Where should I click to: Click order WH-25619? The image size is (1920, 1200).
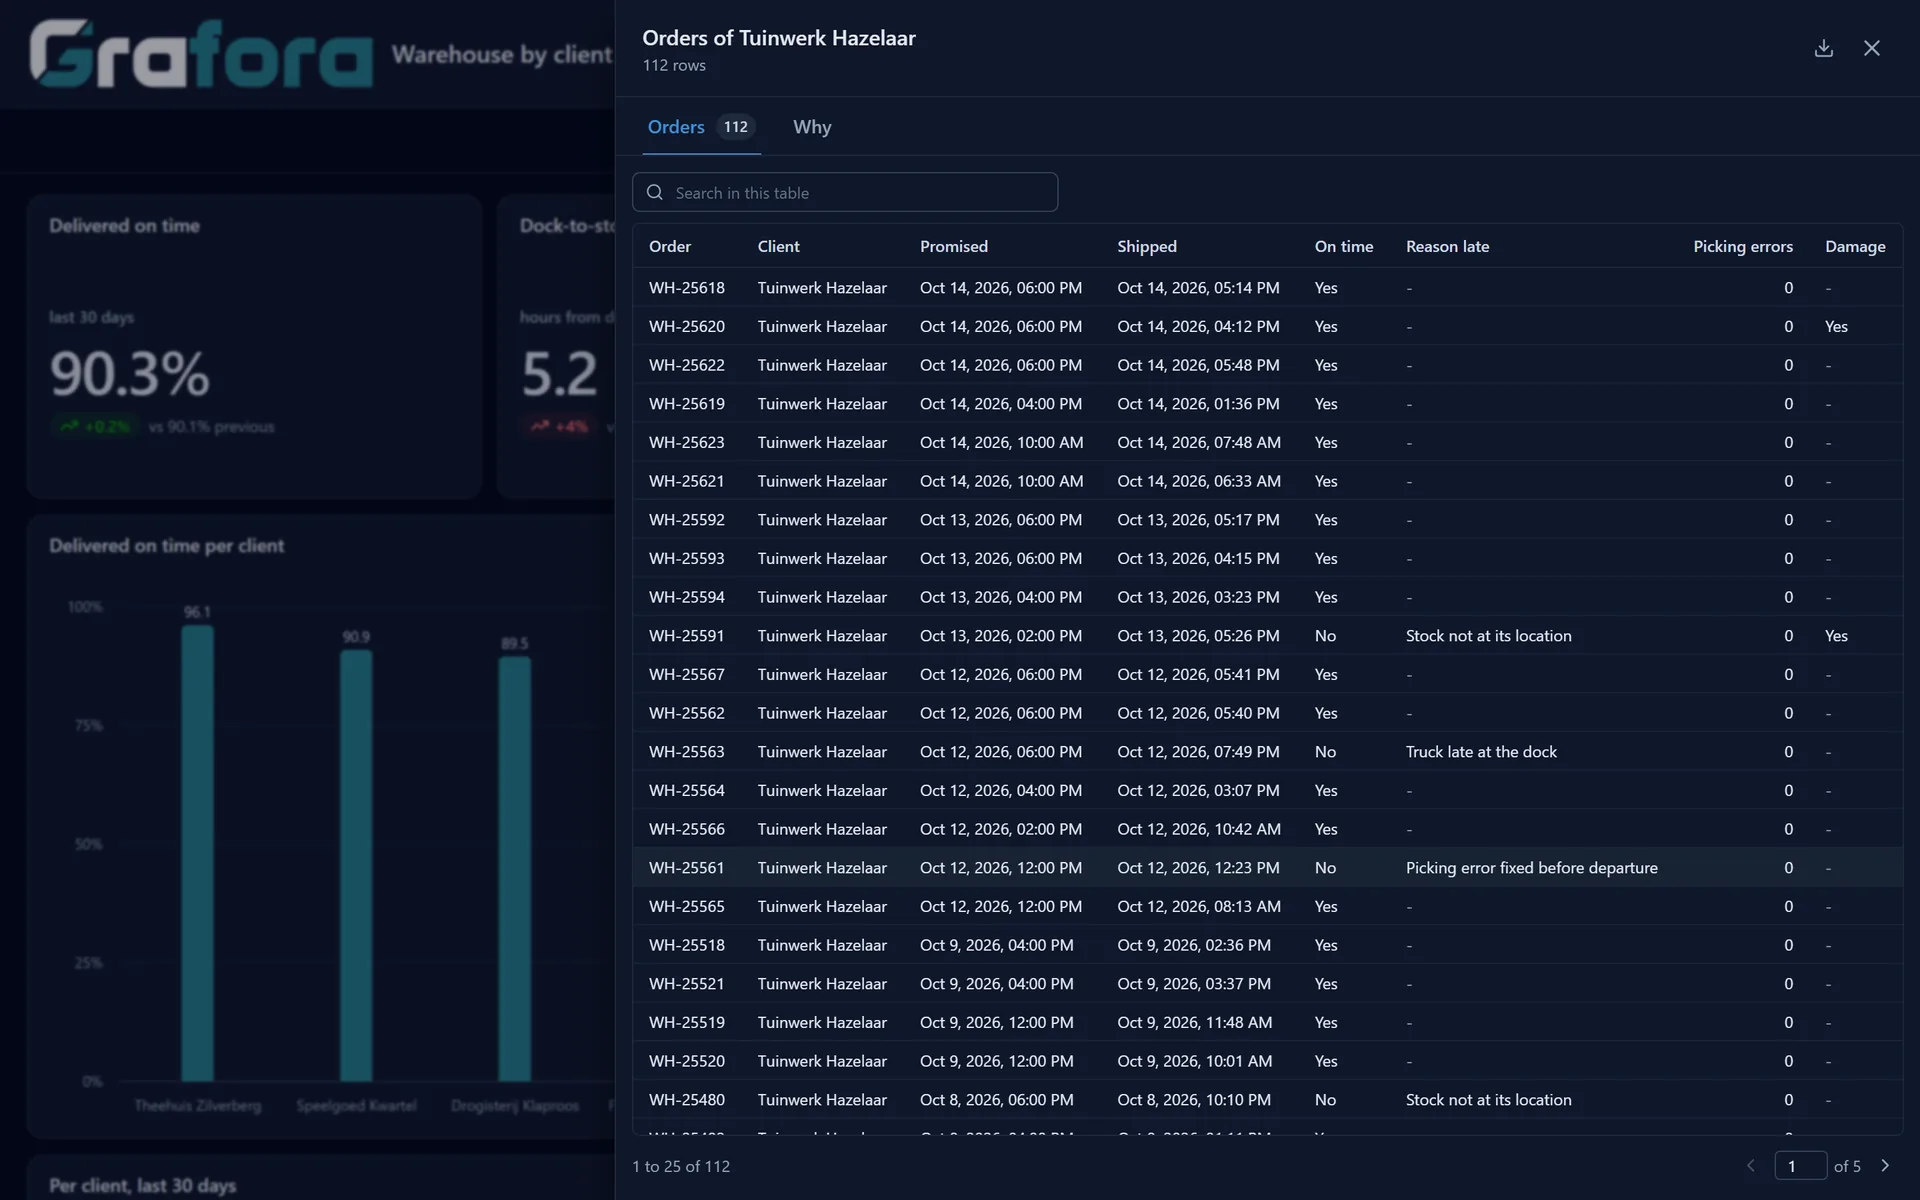click(686, 404)
